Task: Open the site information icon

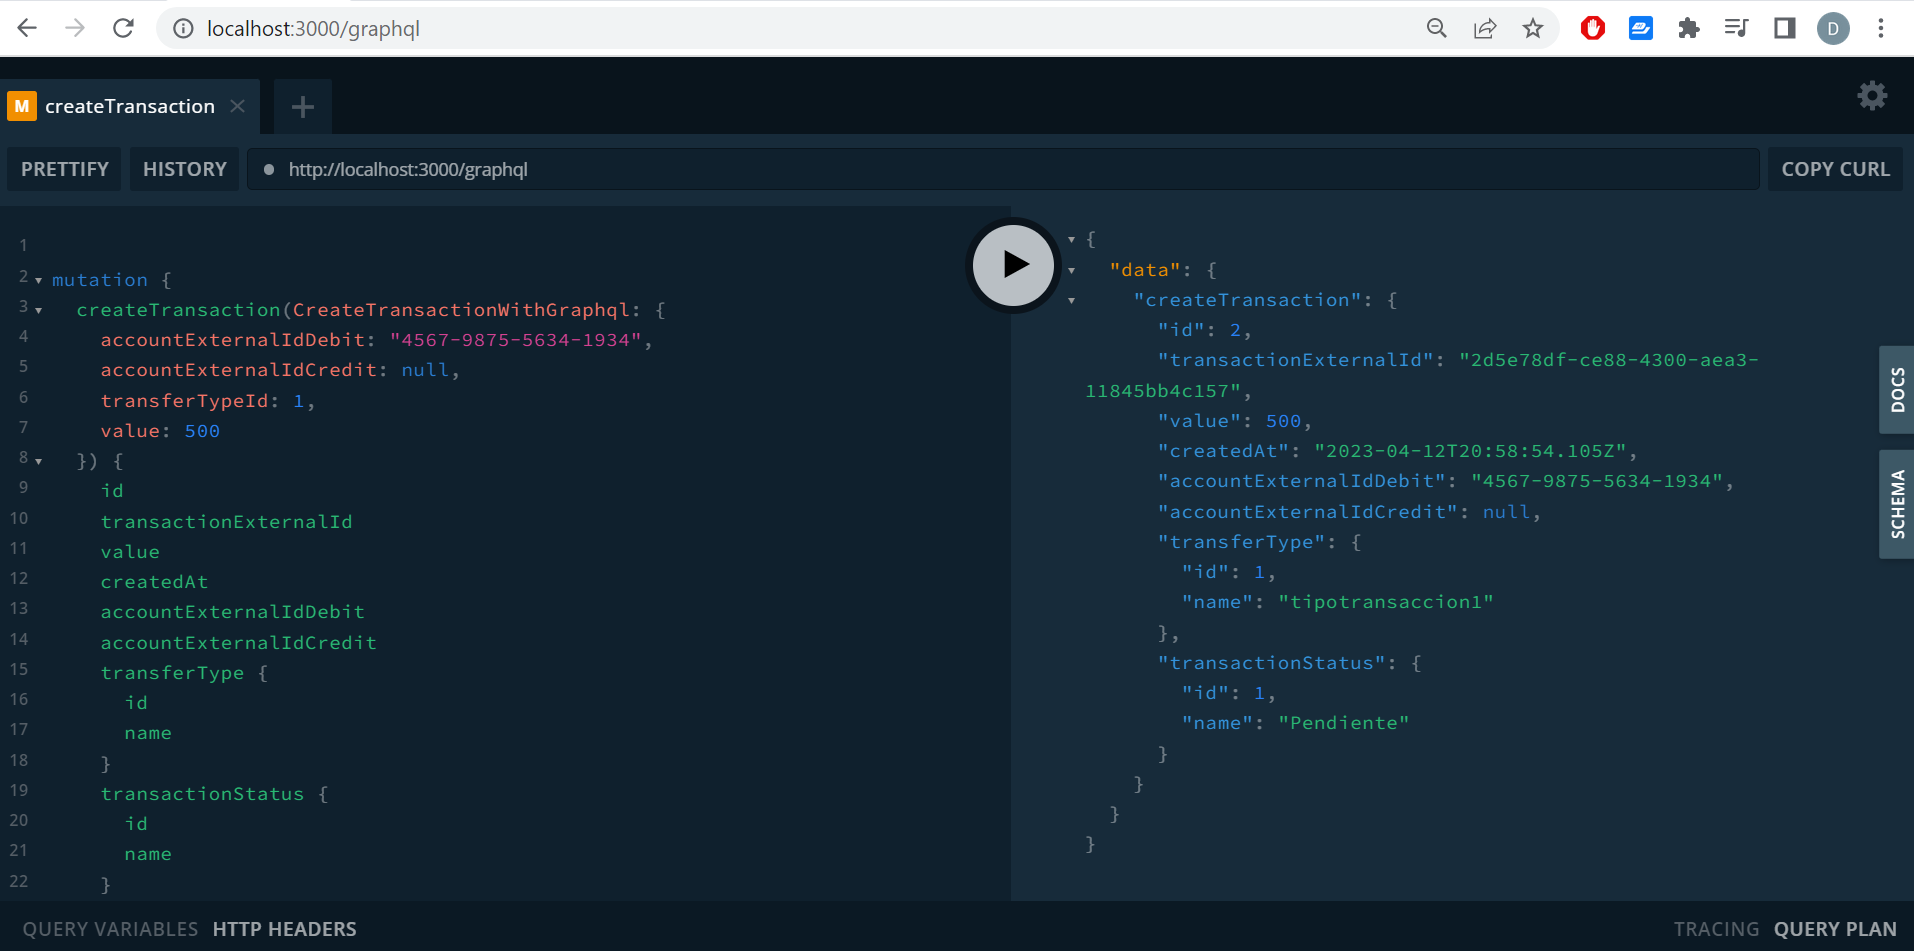Action: coord(183,28)
